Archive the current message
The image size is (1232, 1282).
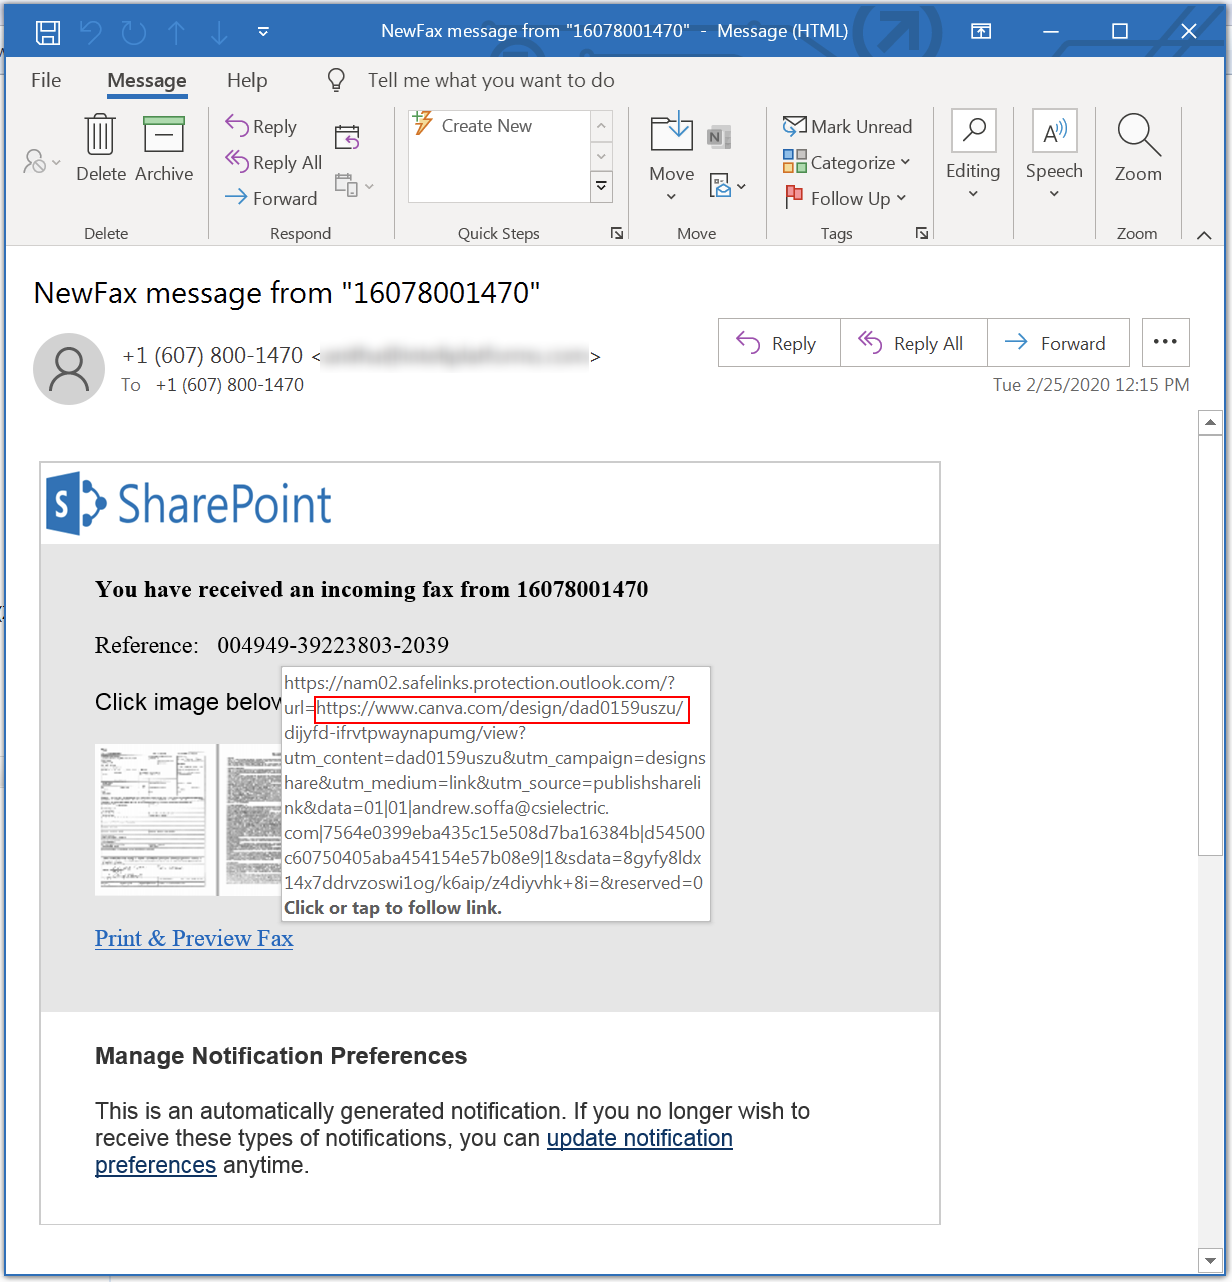163,146
